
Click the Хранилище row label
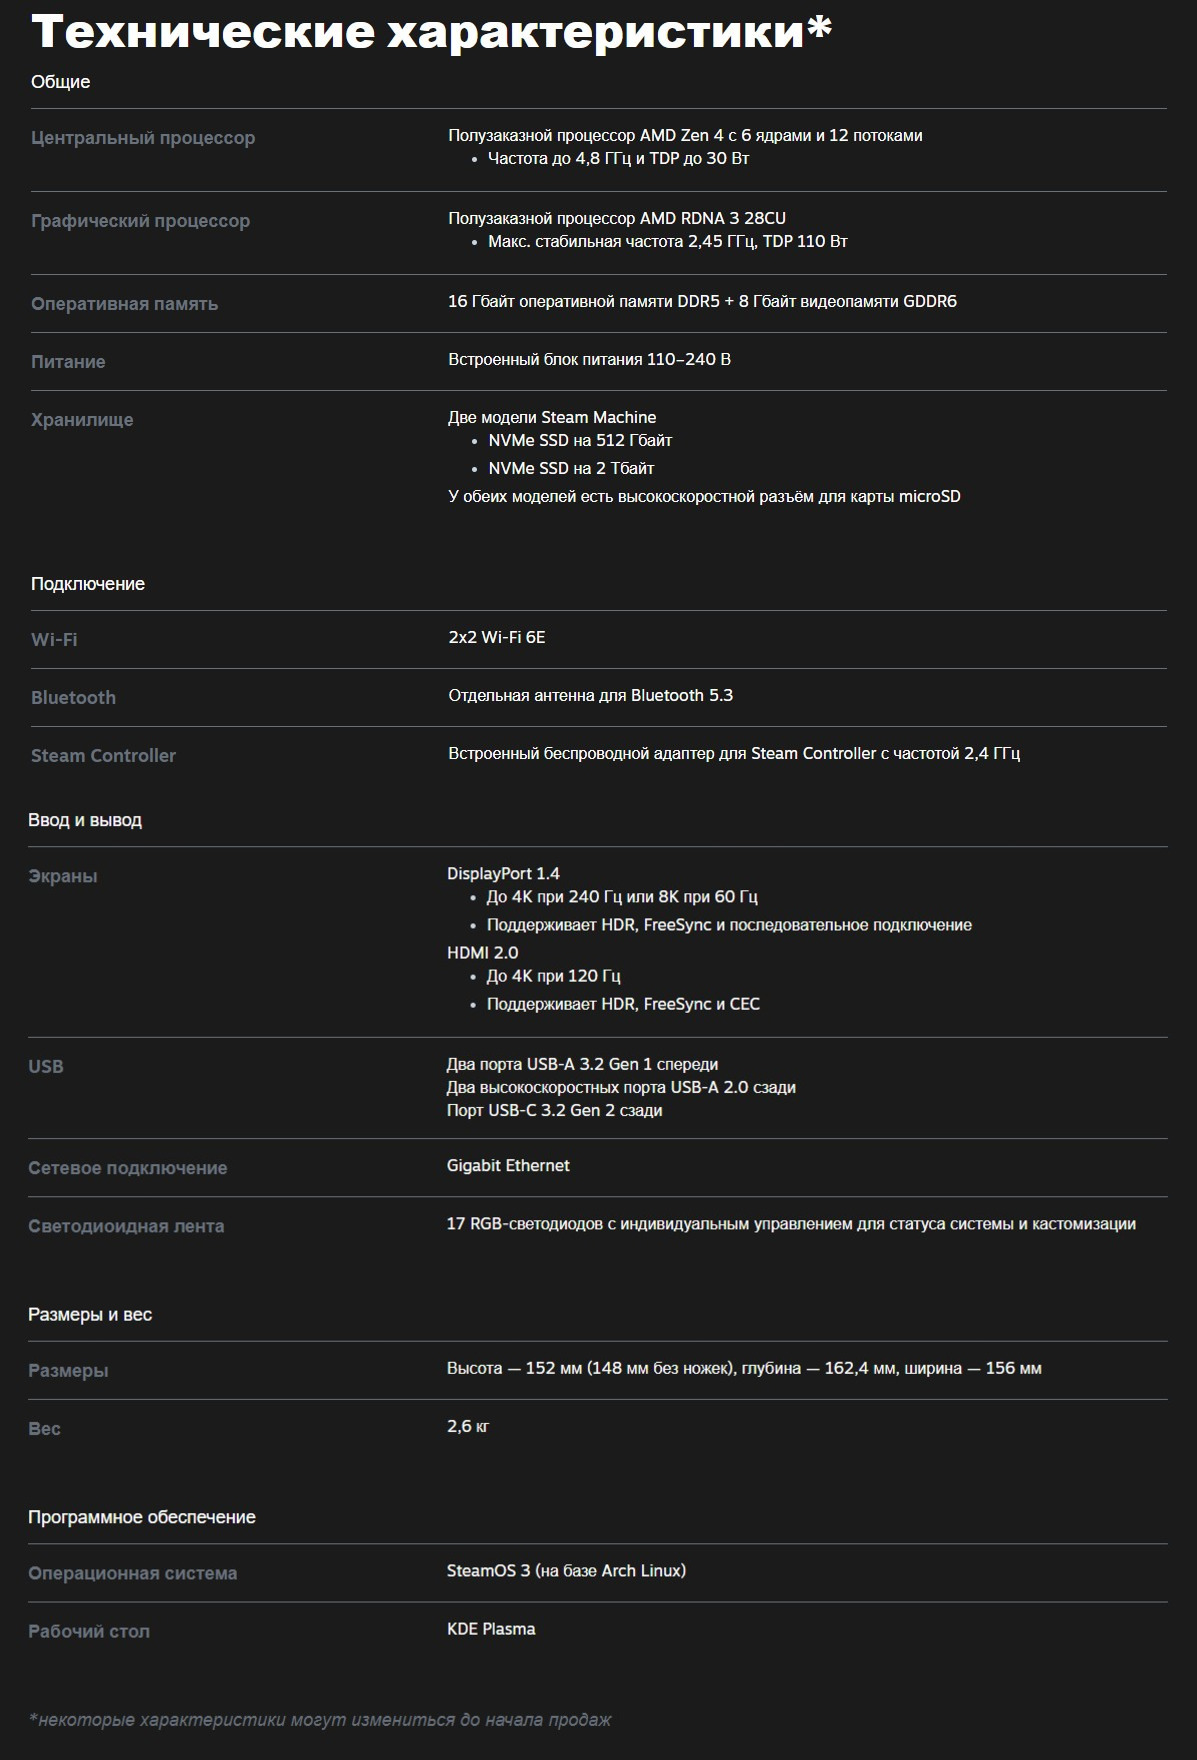(82, 420)
